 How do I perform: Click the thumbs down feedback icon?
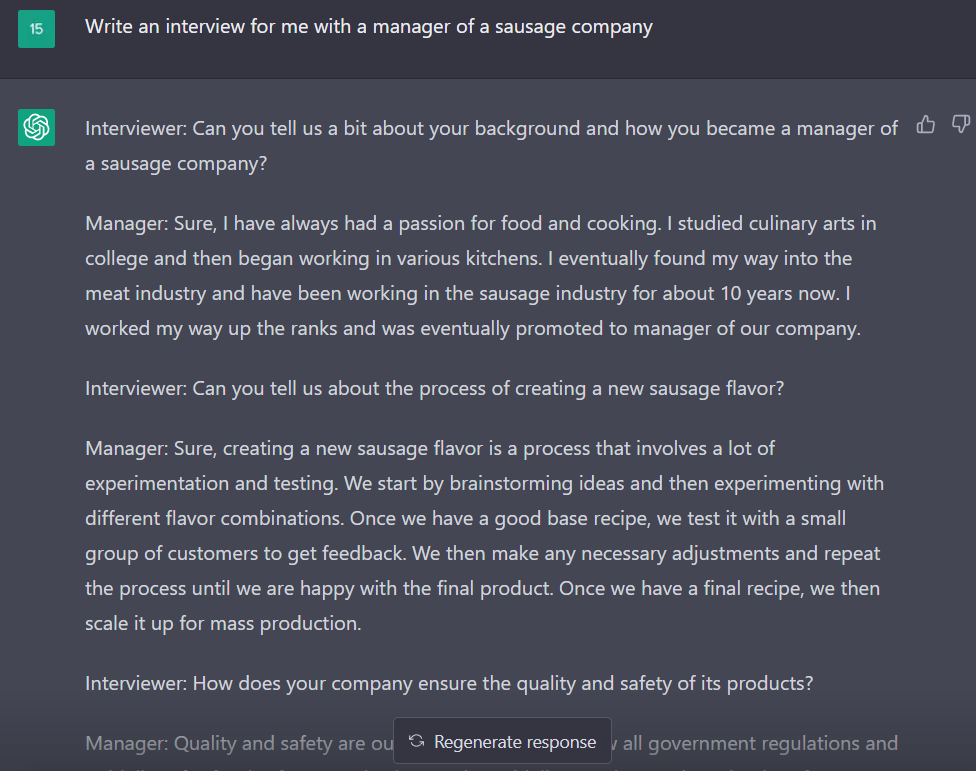(x=960, y=125)
